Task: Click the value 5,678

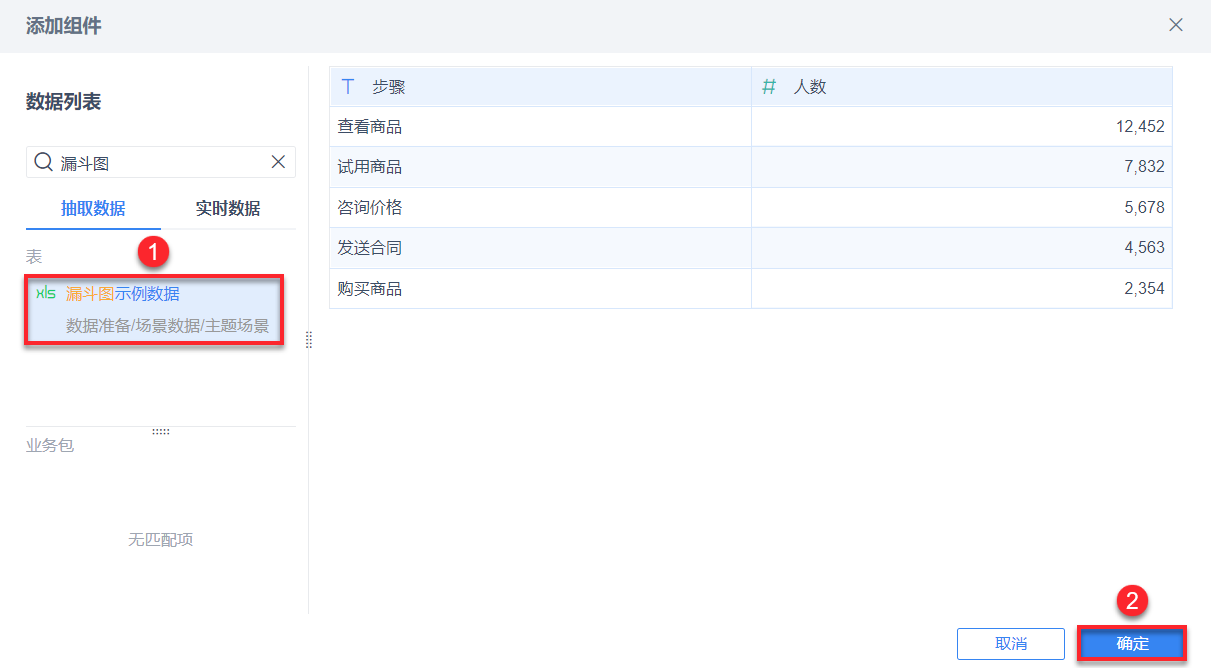Action: pos(1144,207)
